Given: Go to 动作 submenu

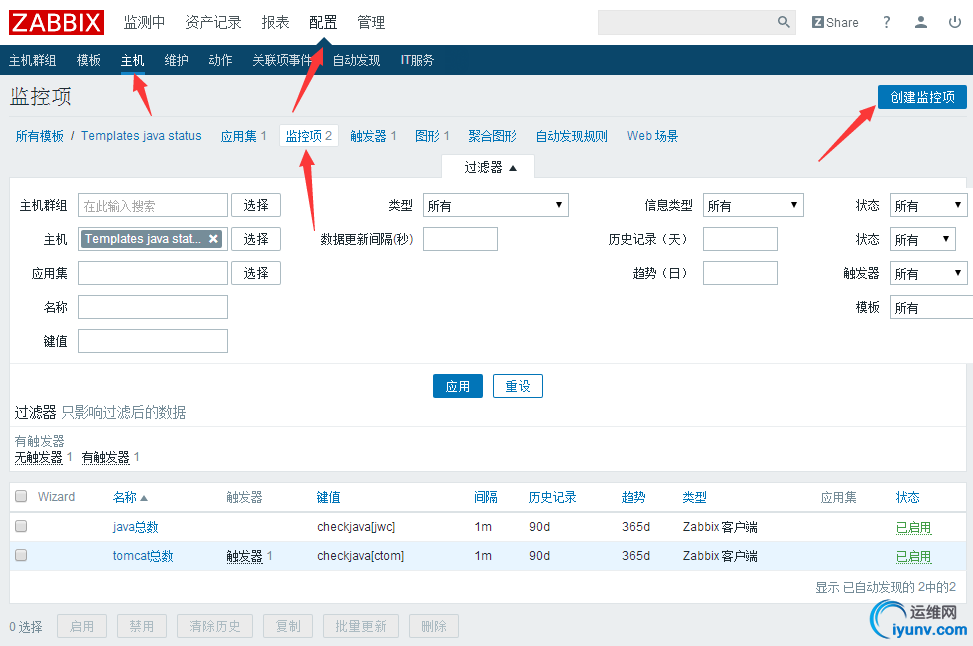Looking at the screenshot, I should 220,60.
